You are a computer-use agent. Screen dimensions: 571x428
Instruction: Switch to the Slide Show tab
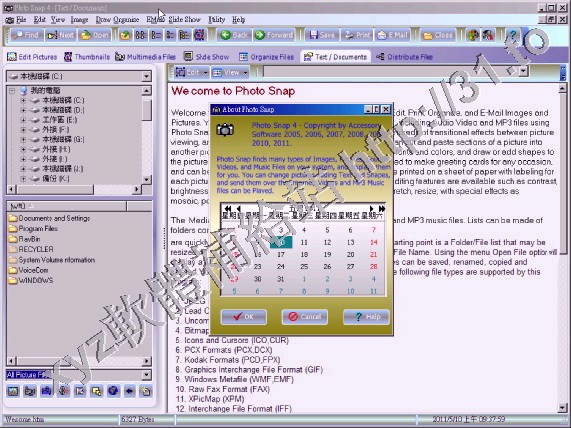point(206,57)
